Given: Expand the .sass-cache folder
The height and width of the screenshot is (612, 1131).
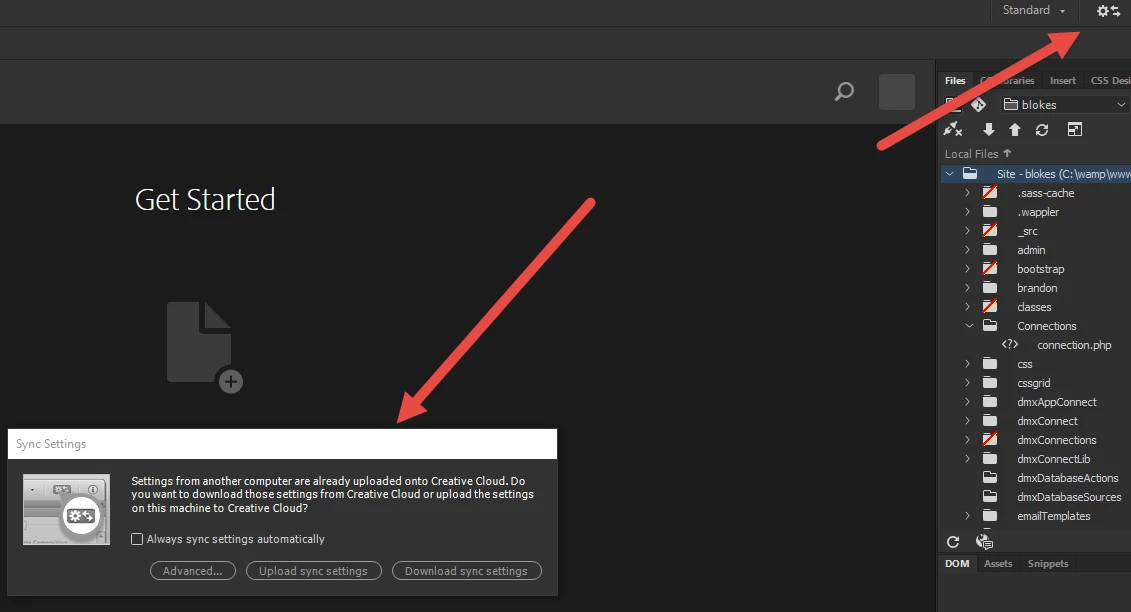Looking at the screenshot, I should pos(968,193).
